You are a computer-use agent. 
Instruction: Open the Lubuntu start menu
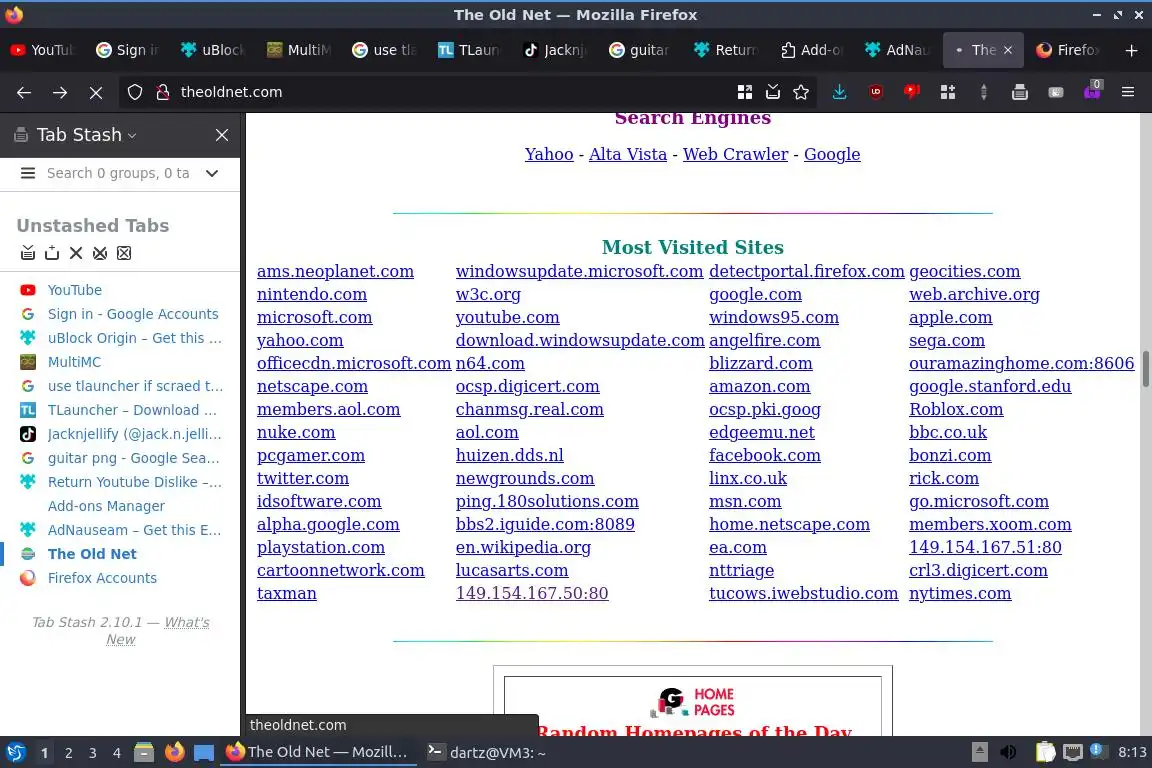click(15, 753)
